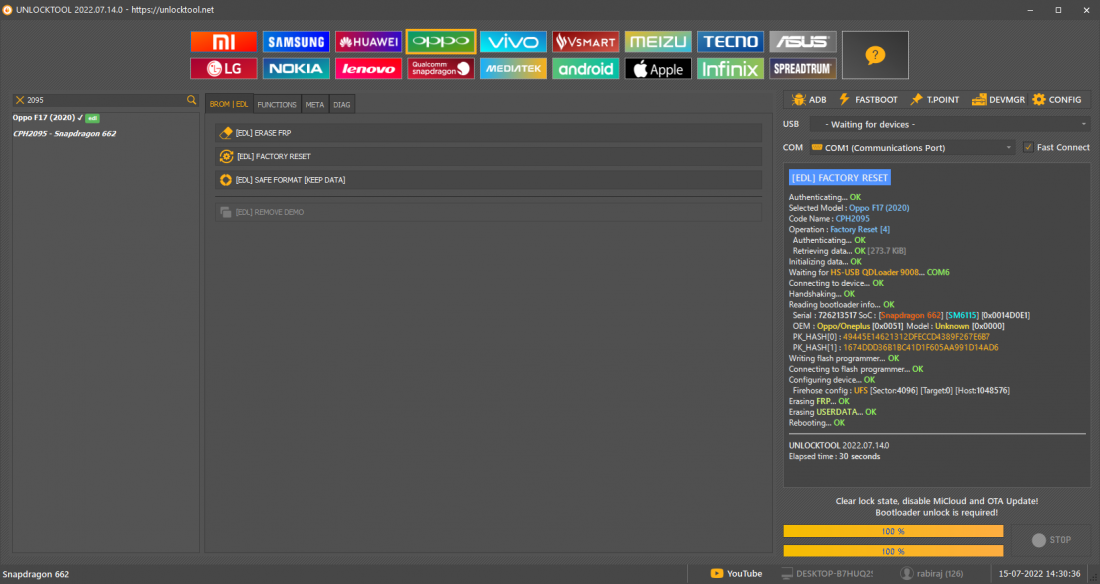Click HS-USB QDLoader 9008 in log
The width and height of the screenshot is (1100, 584).
(x=875, y=272)
